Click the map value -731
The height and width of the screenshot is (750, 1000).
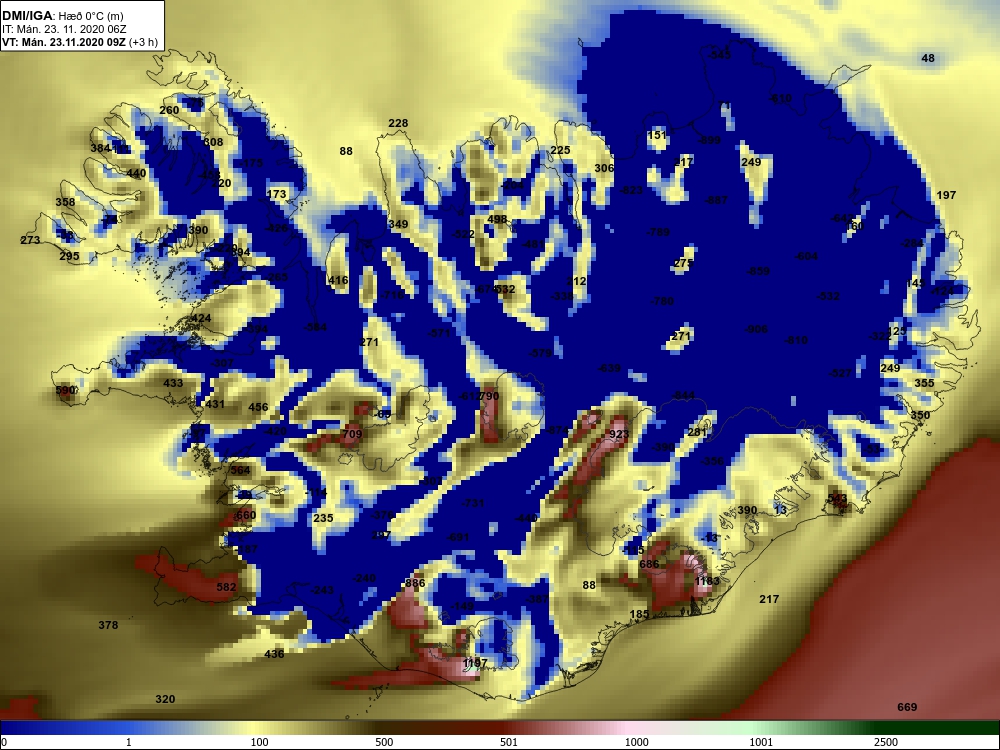(473, 503)
